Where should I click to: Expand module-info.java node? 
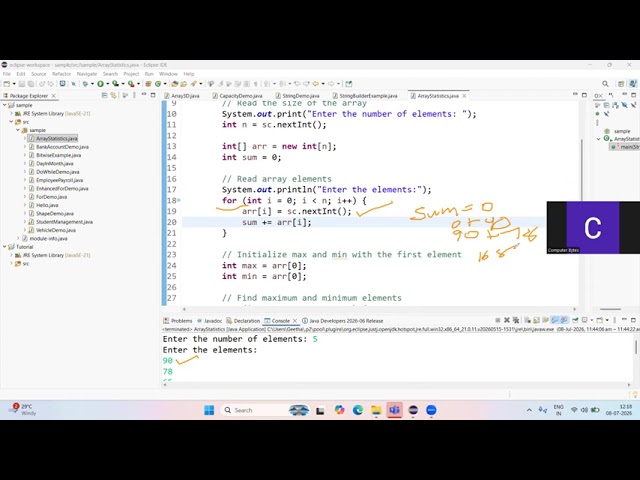click(18, 238)
